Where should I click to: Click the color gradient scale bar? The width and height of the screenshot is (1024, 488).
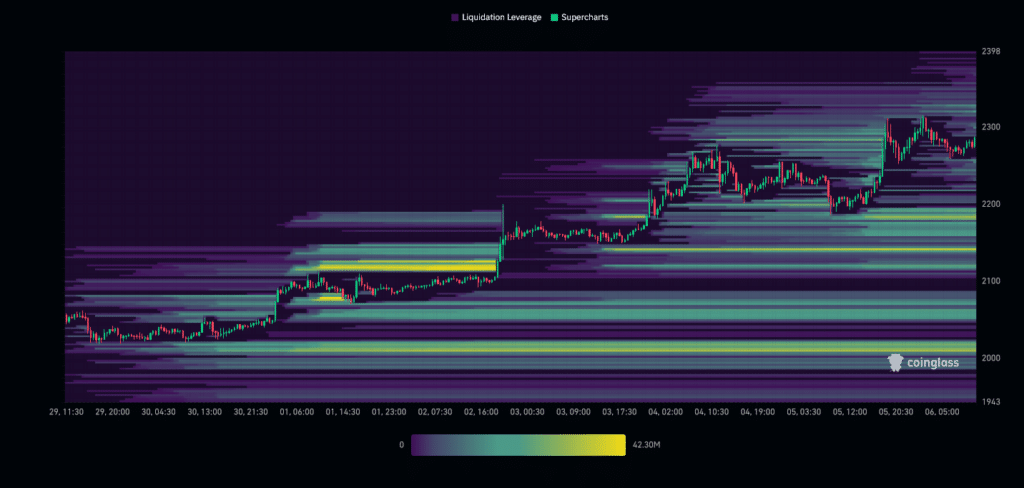pyautogui.click(x=518, y=443)
